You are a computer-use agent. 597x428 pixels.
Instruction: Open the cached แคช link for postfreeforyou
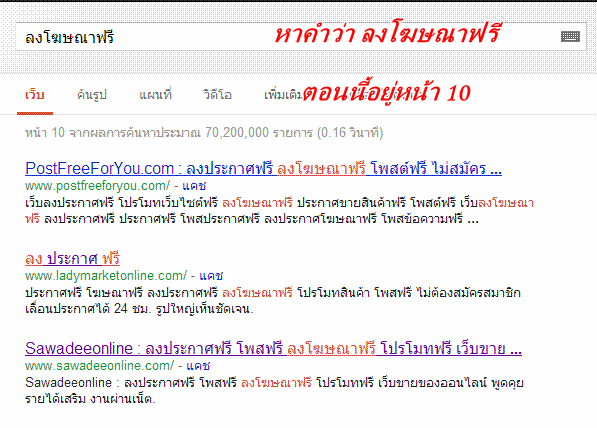pos(194,186)
